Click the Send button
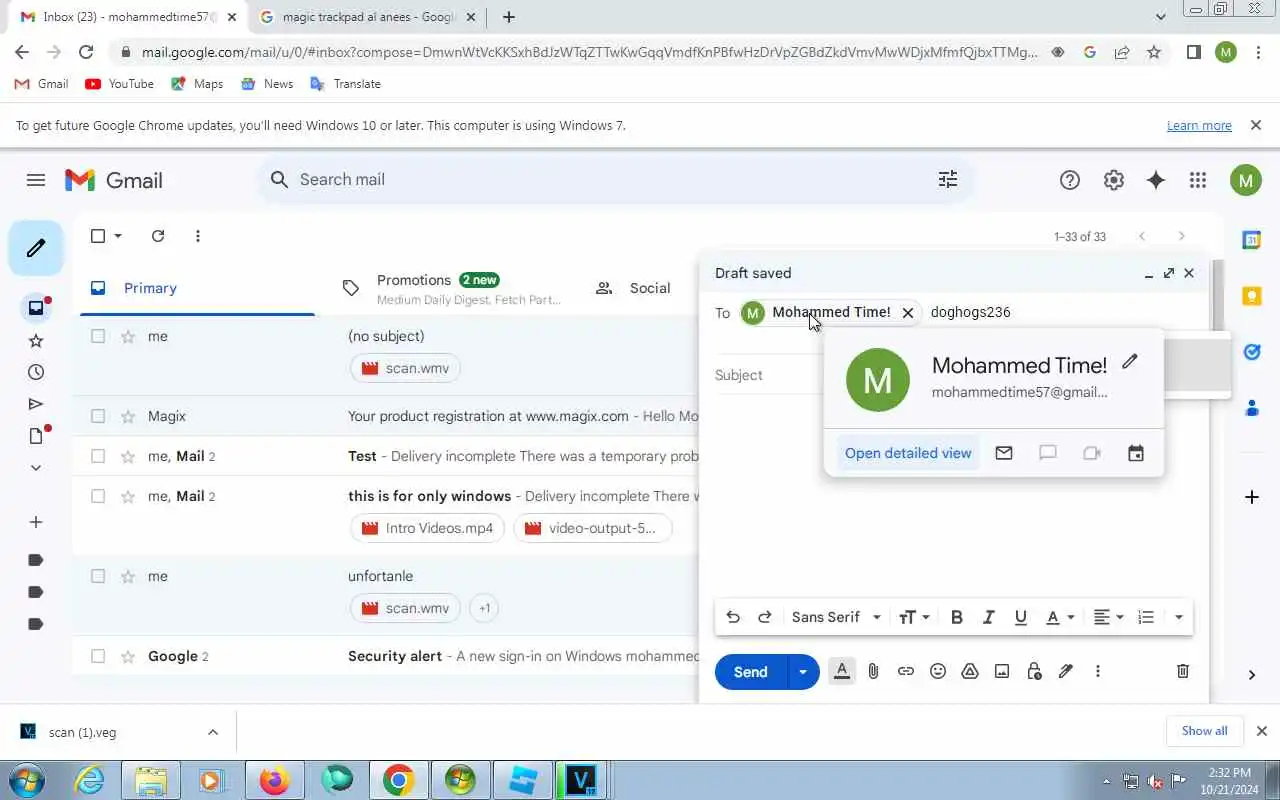Viewport: 1280px width, 800px height. tap(751, 672)
